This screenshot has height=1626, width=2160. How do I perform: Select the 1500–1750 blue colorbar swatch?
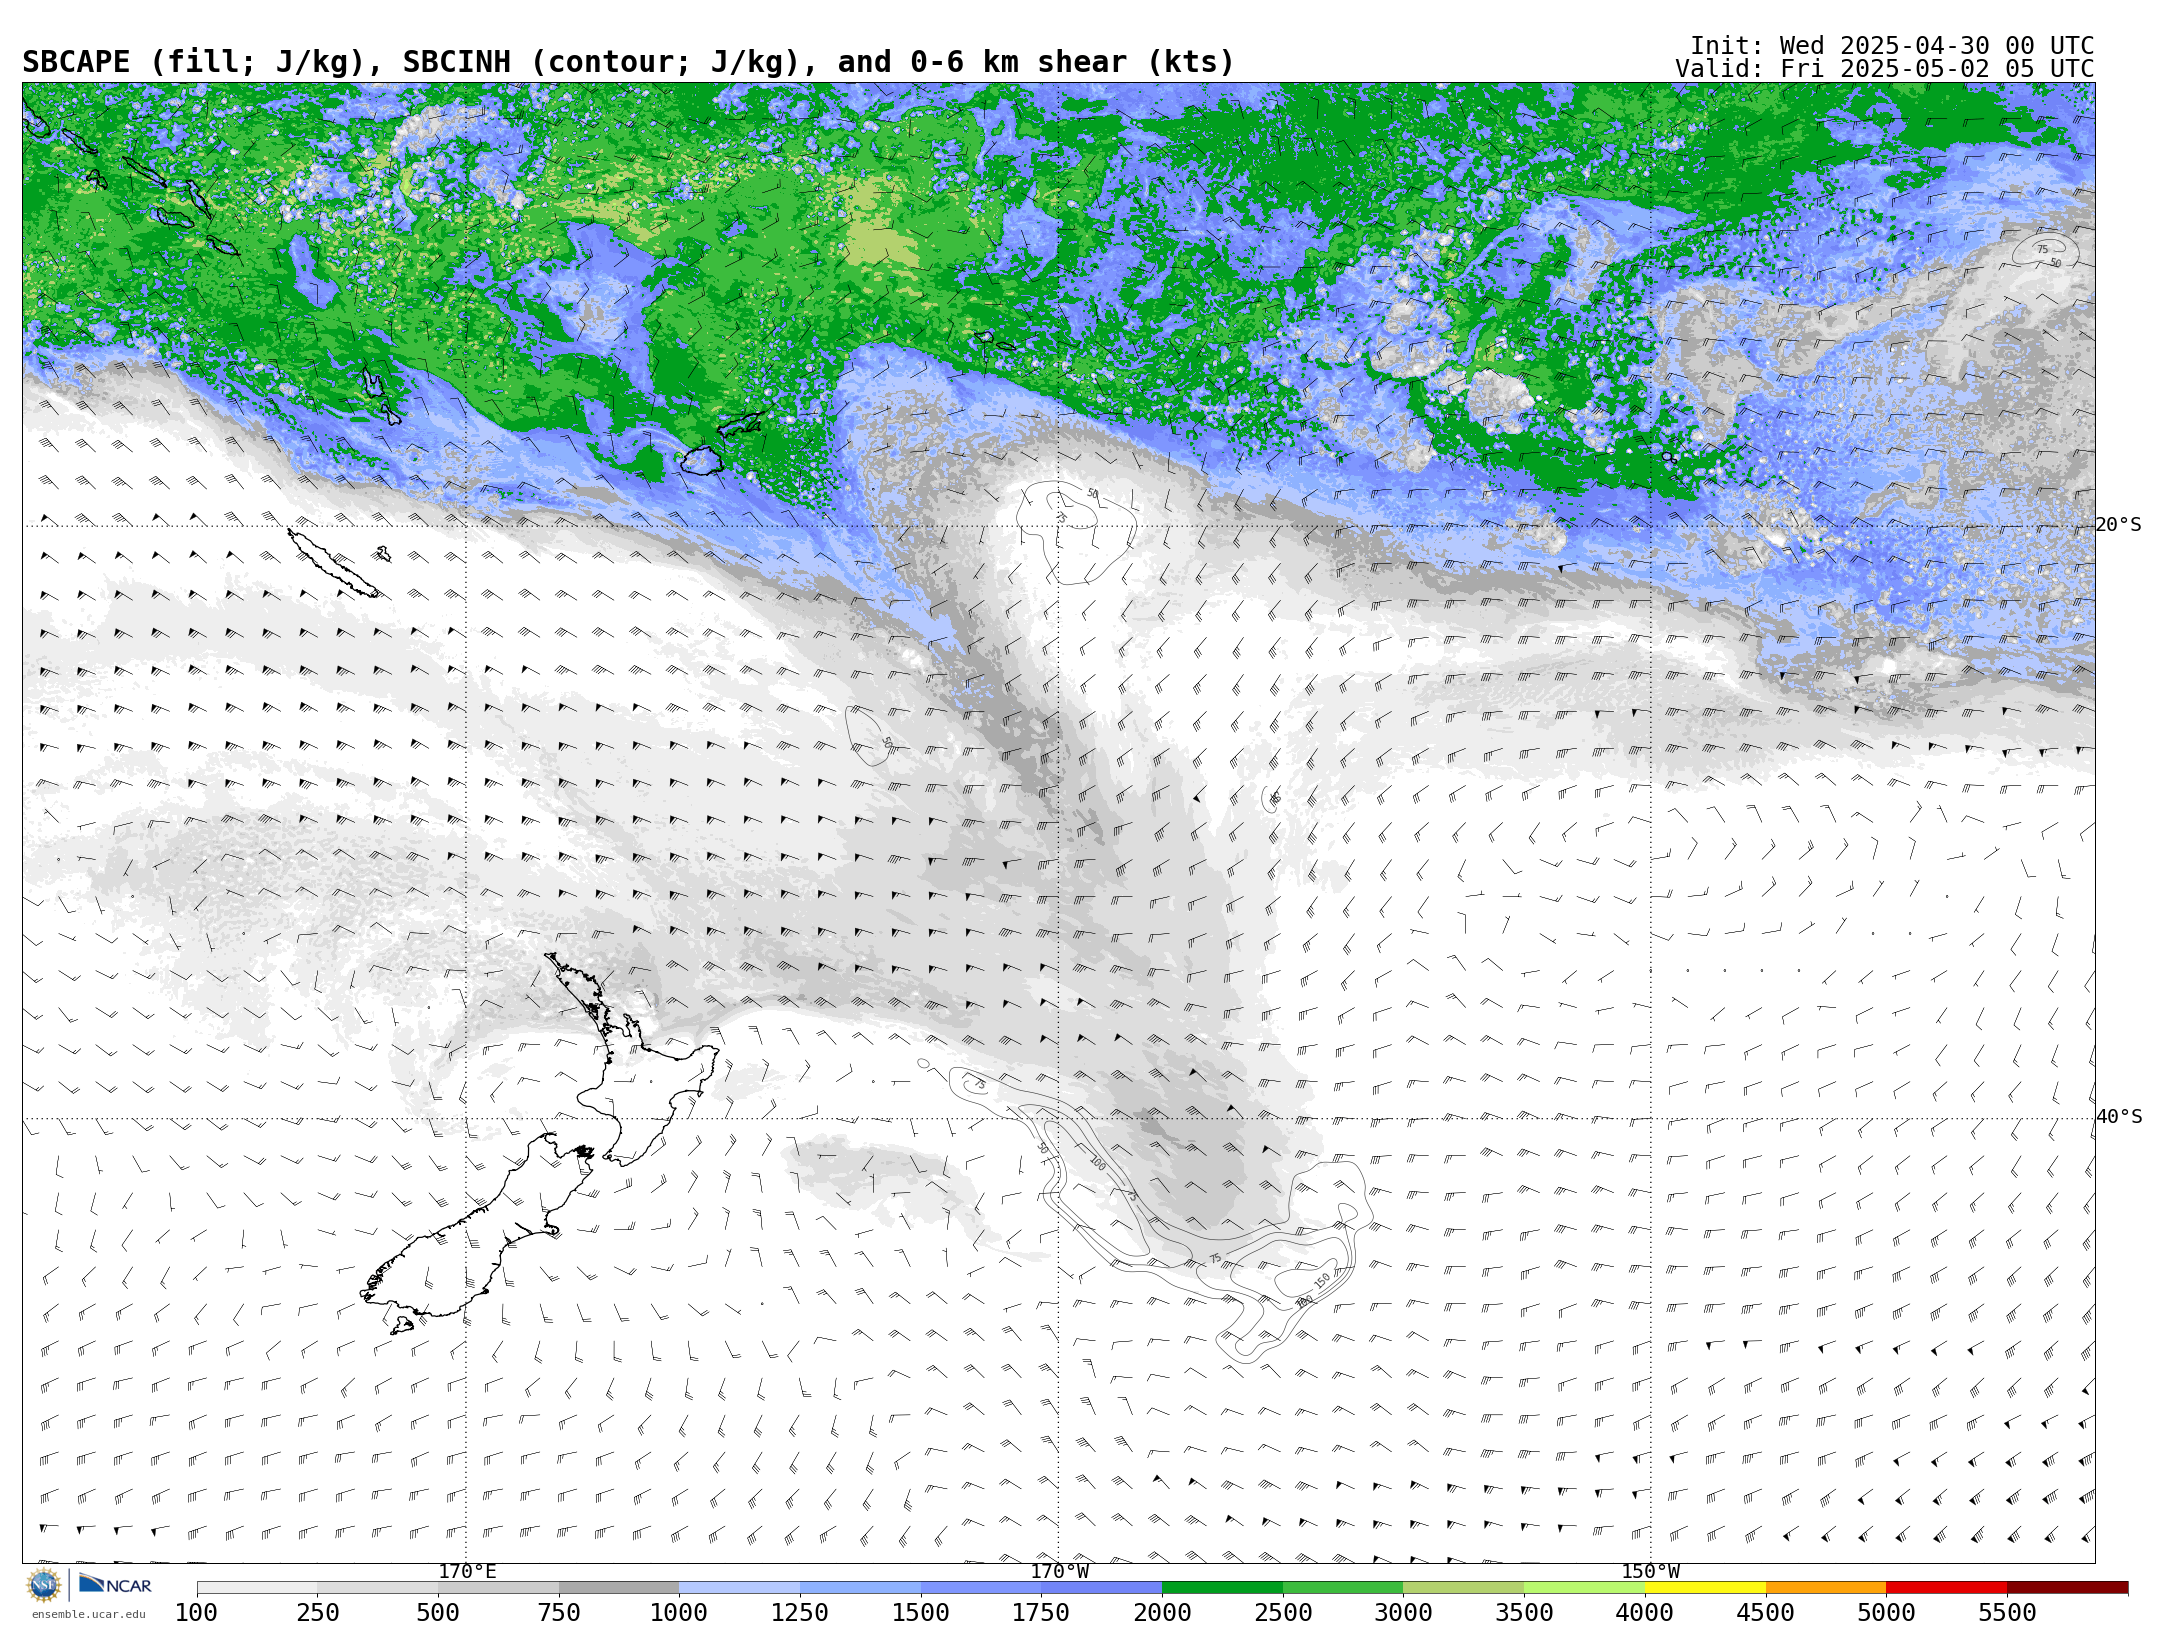[981, 1588]
